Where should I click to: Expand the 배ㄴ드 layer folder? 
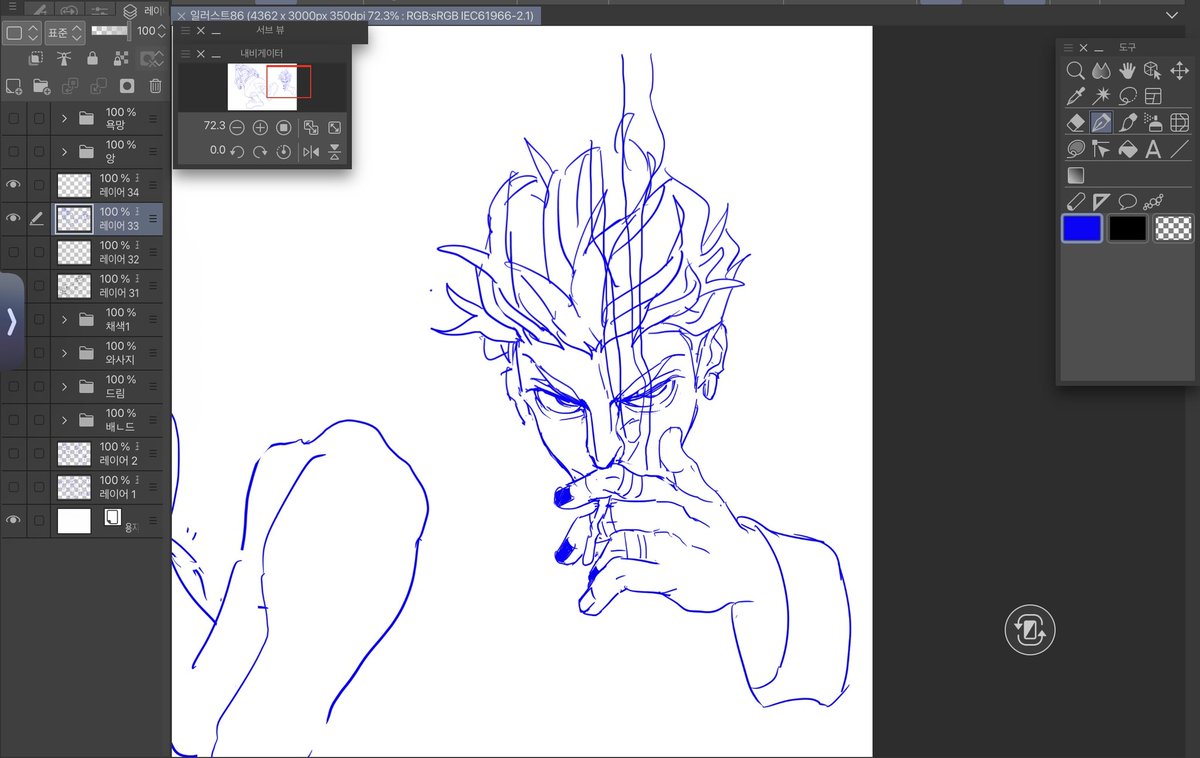(64, 420)
